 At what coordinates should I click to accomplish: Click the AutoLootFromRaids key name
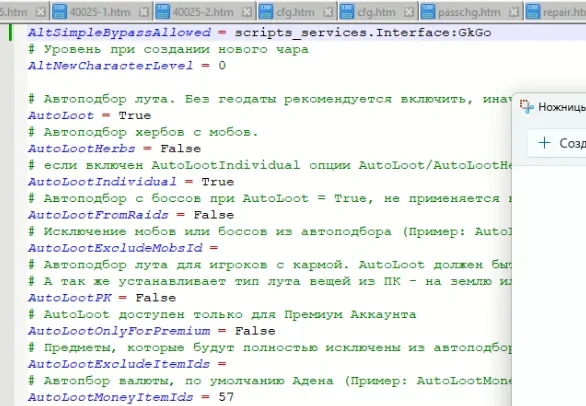pyautogui.click(x=98, y=215)
